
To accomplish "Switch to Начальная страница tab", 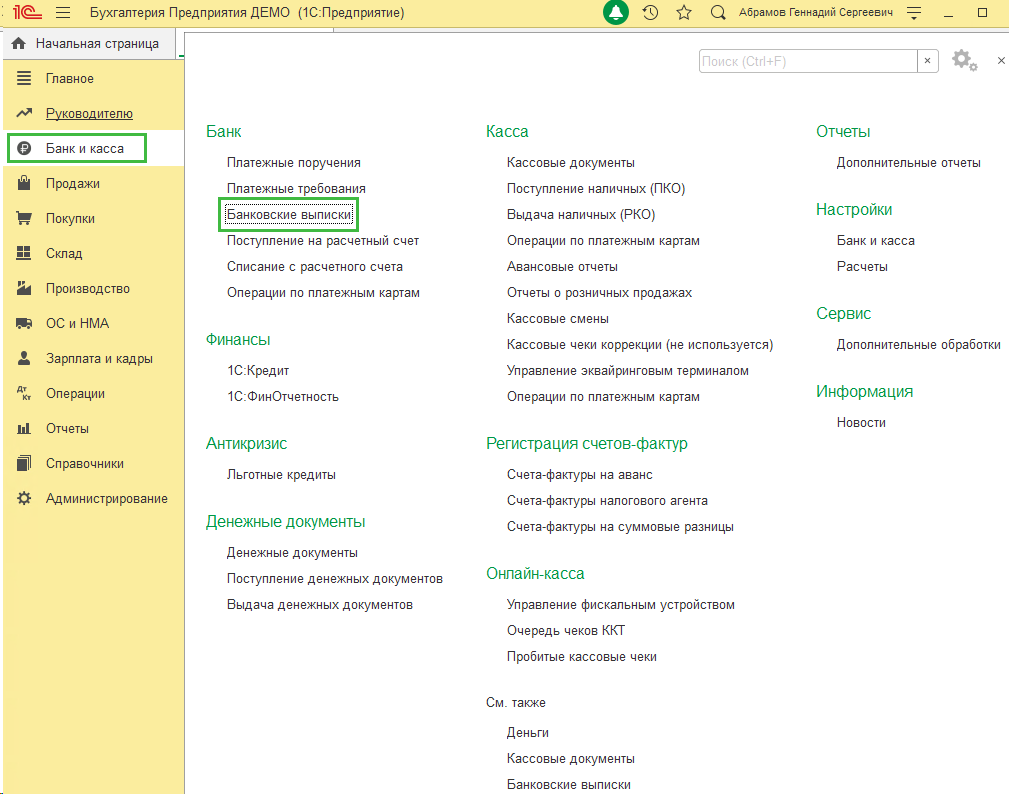I will 97,43.
